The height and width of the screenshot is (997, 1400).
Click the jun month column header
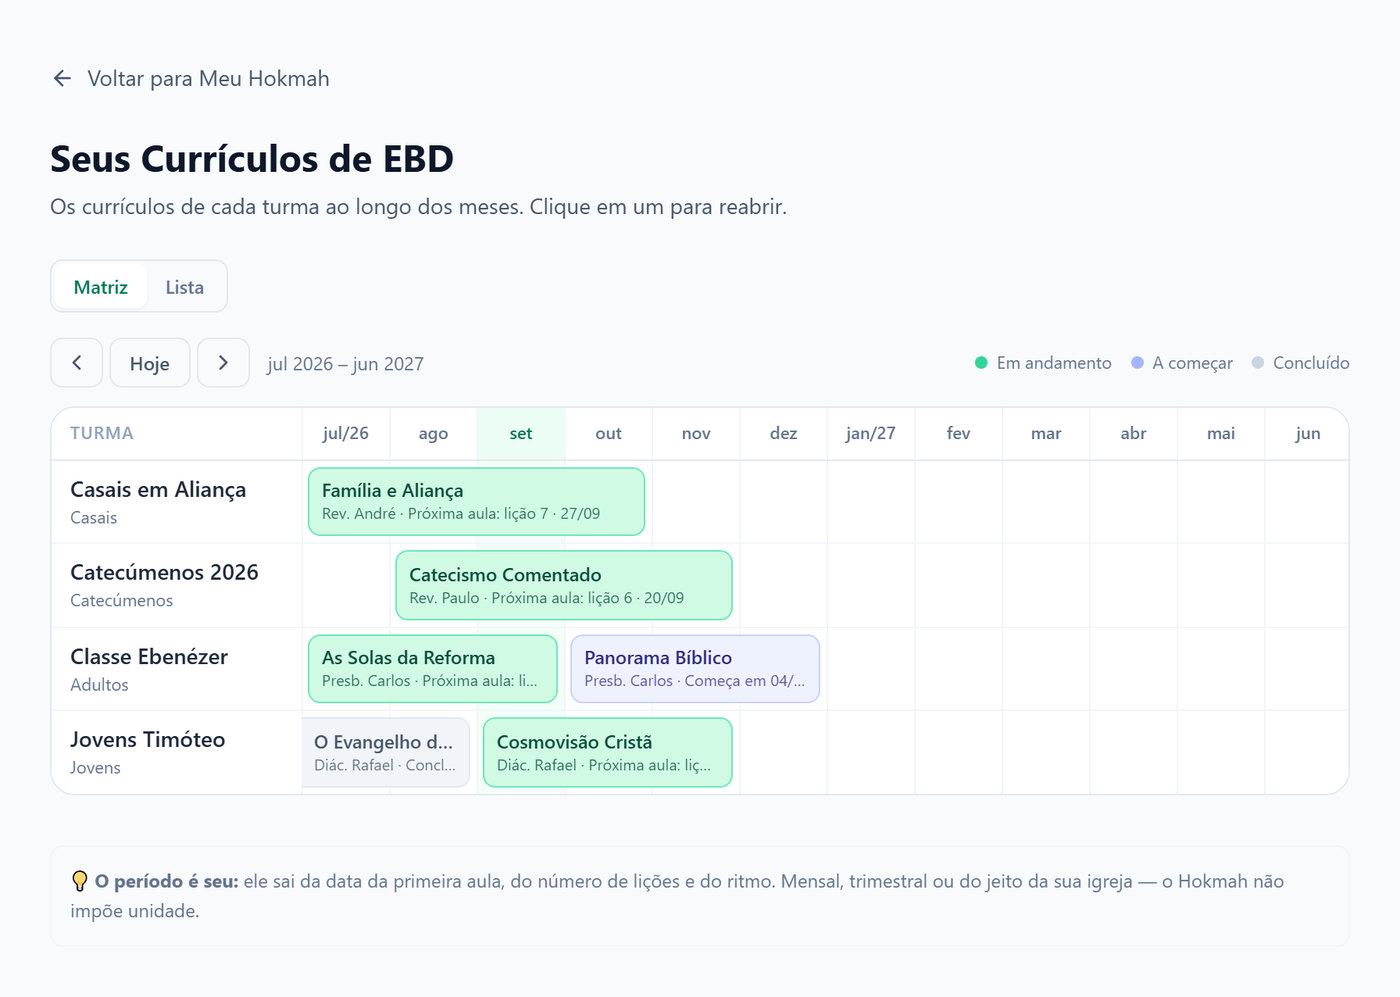coord(1308,434)
